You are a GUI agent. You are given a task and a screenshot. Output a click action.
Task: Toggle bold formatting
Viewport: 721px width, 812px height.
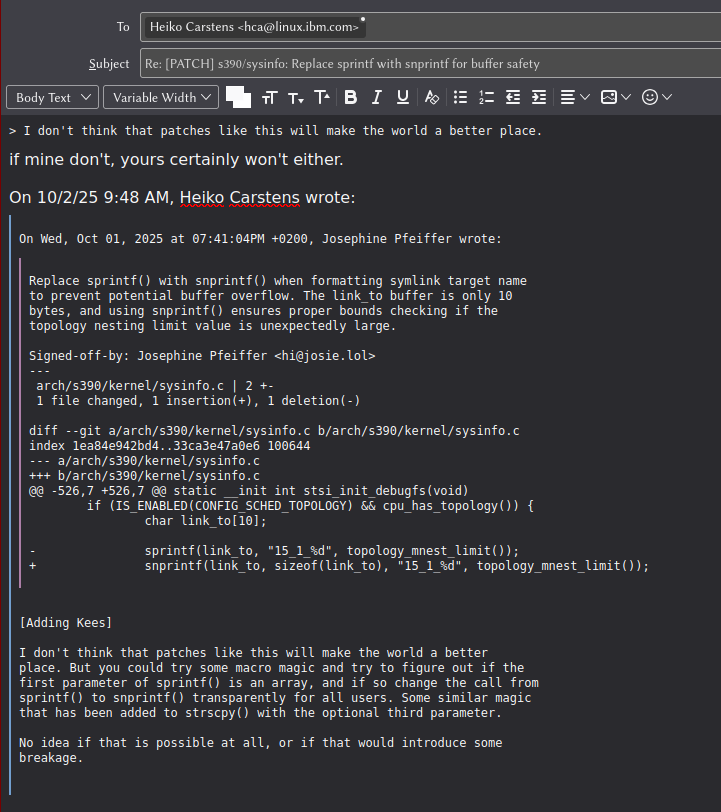coord(350,97)
